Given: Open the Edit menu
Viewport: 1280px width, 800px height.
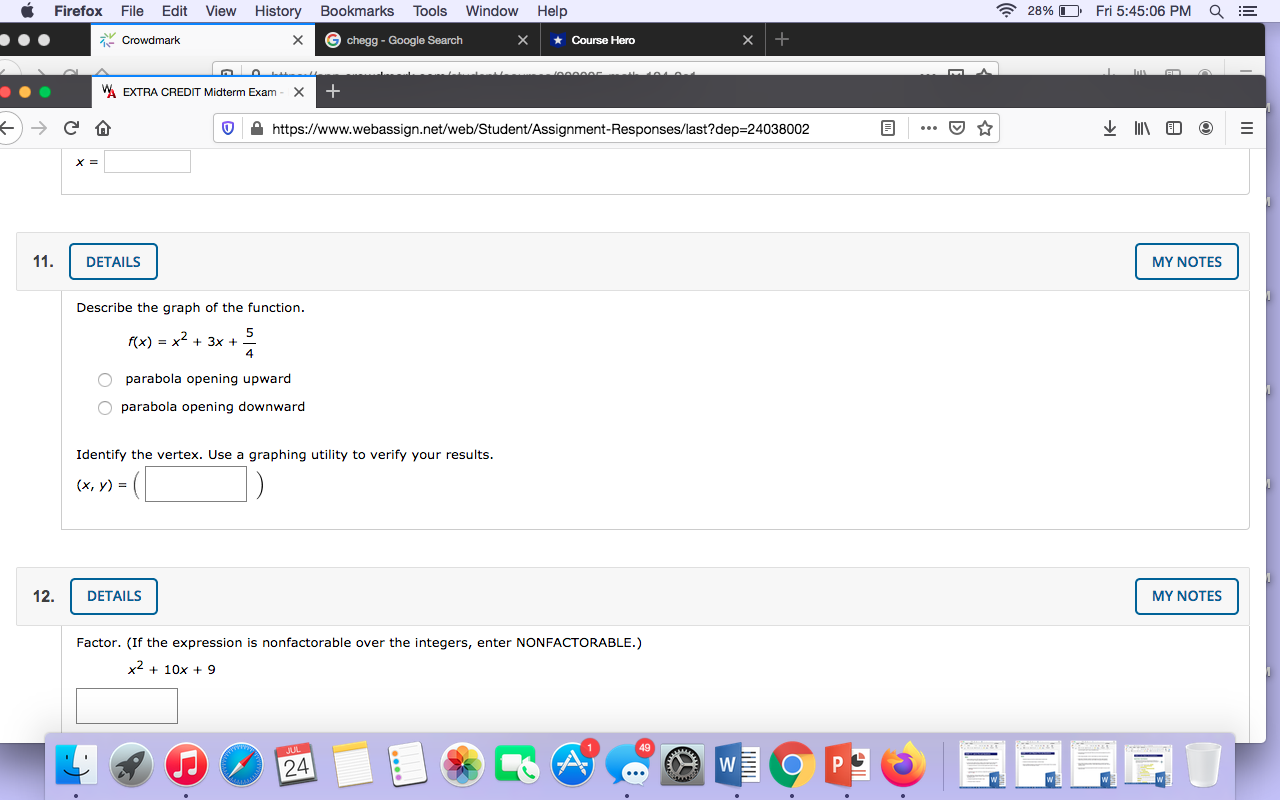Looking at the screenshot, I should tap(175, 11).
